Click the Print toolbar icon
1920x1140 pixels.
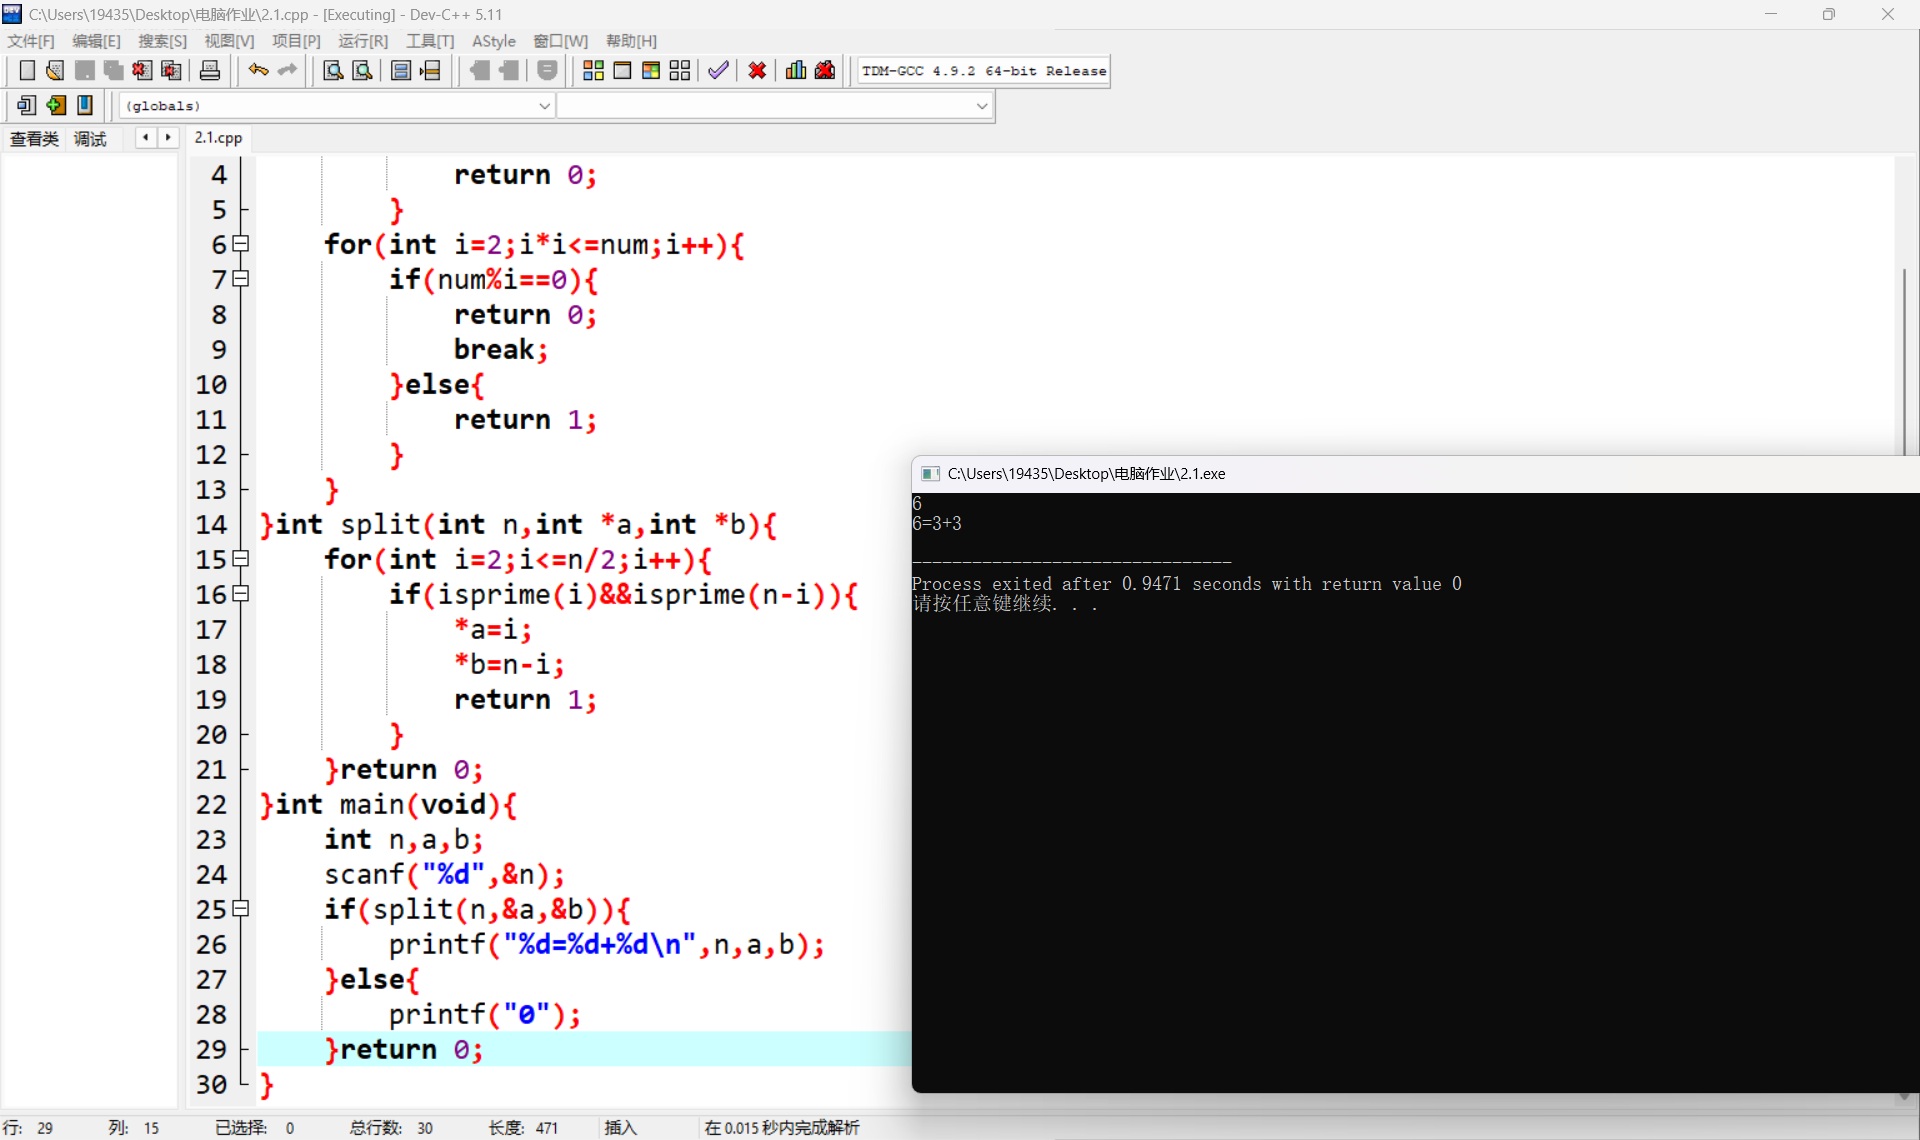click(x=210, y=70)
